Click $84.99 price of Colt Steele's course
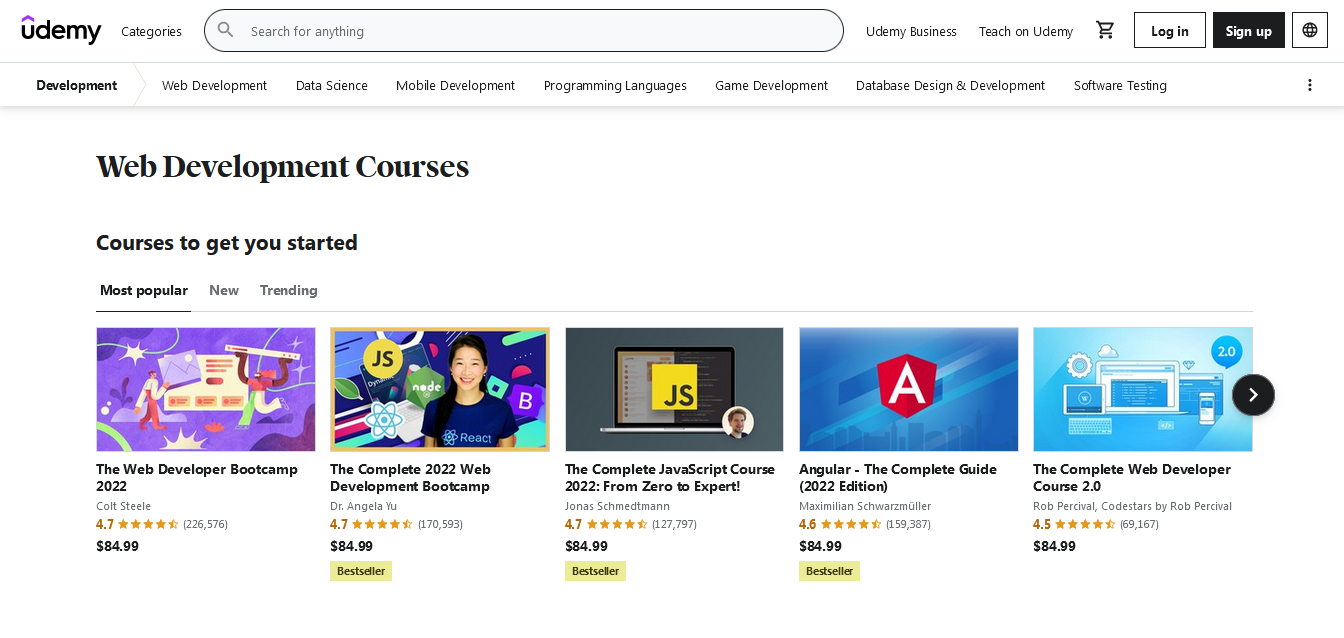The image size is (1344, 638). tap(118, 546)
